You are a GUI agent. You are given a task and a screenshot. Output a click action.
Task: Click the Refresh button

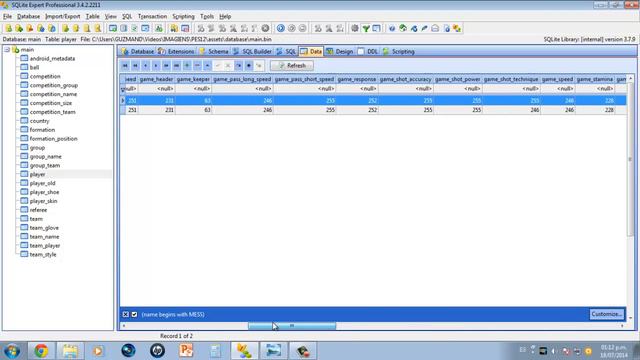coord(292,65)
